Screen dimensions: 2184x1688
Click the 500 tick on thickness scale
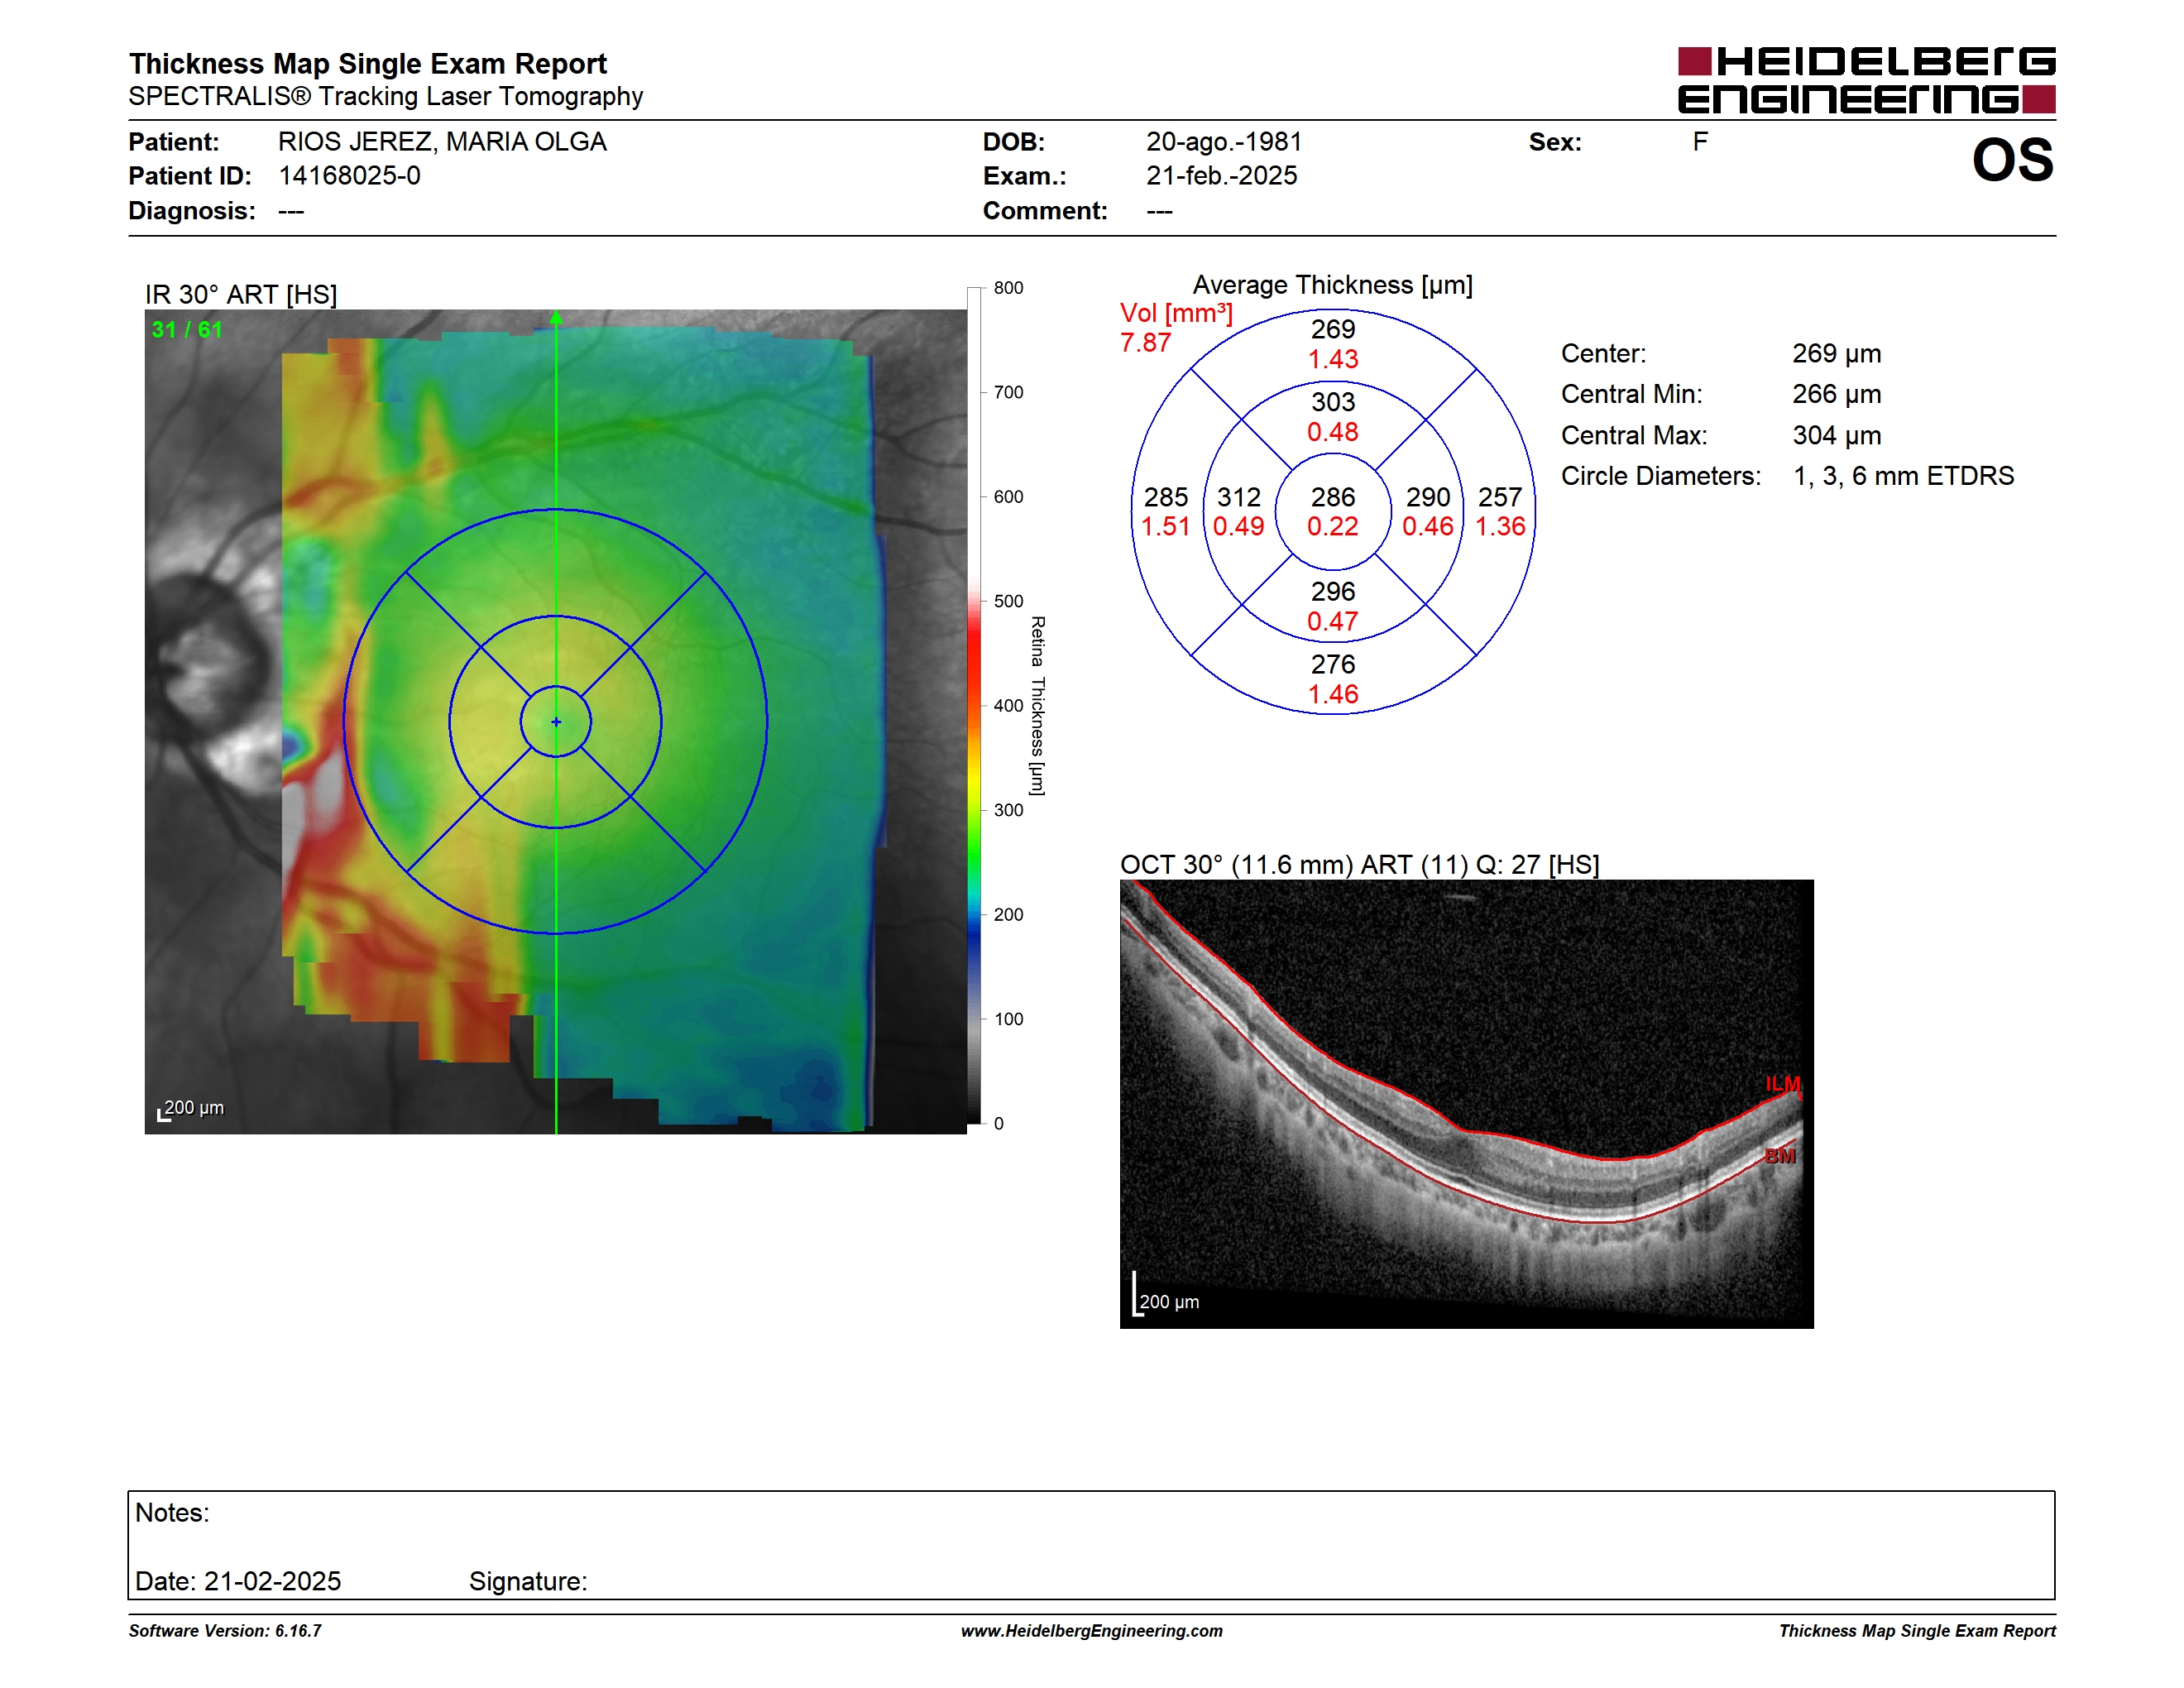coord(1008,601)
